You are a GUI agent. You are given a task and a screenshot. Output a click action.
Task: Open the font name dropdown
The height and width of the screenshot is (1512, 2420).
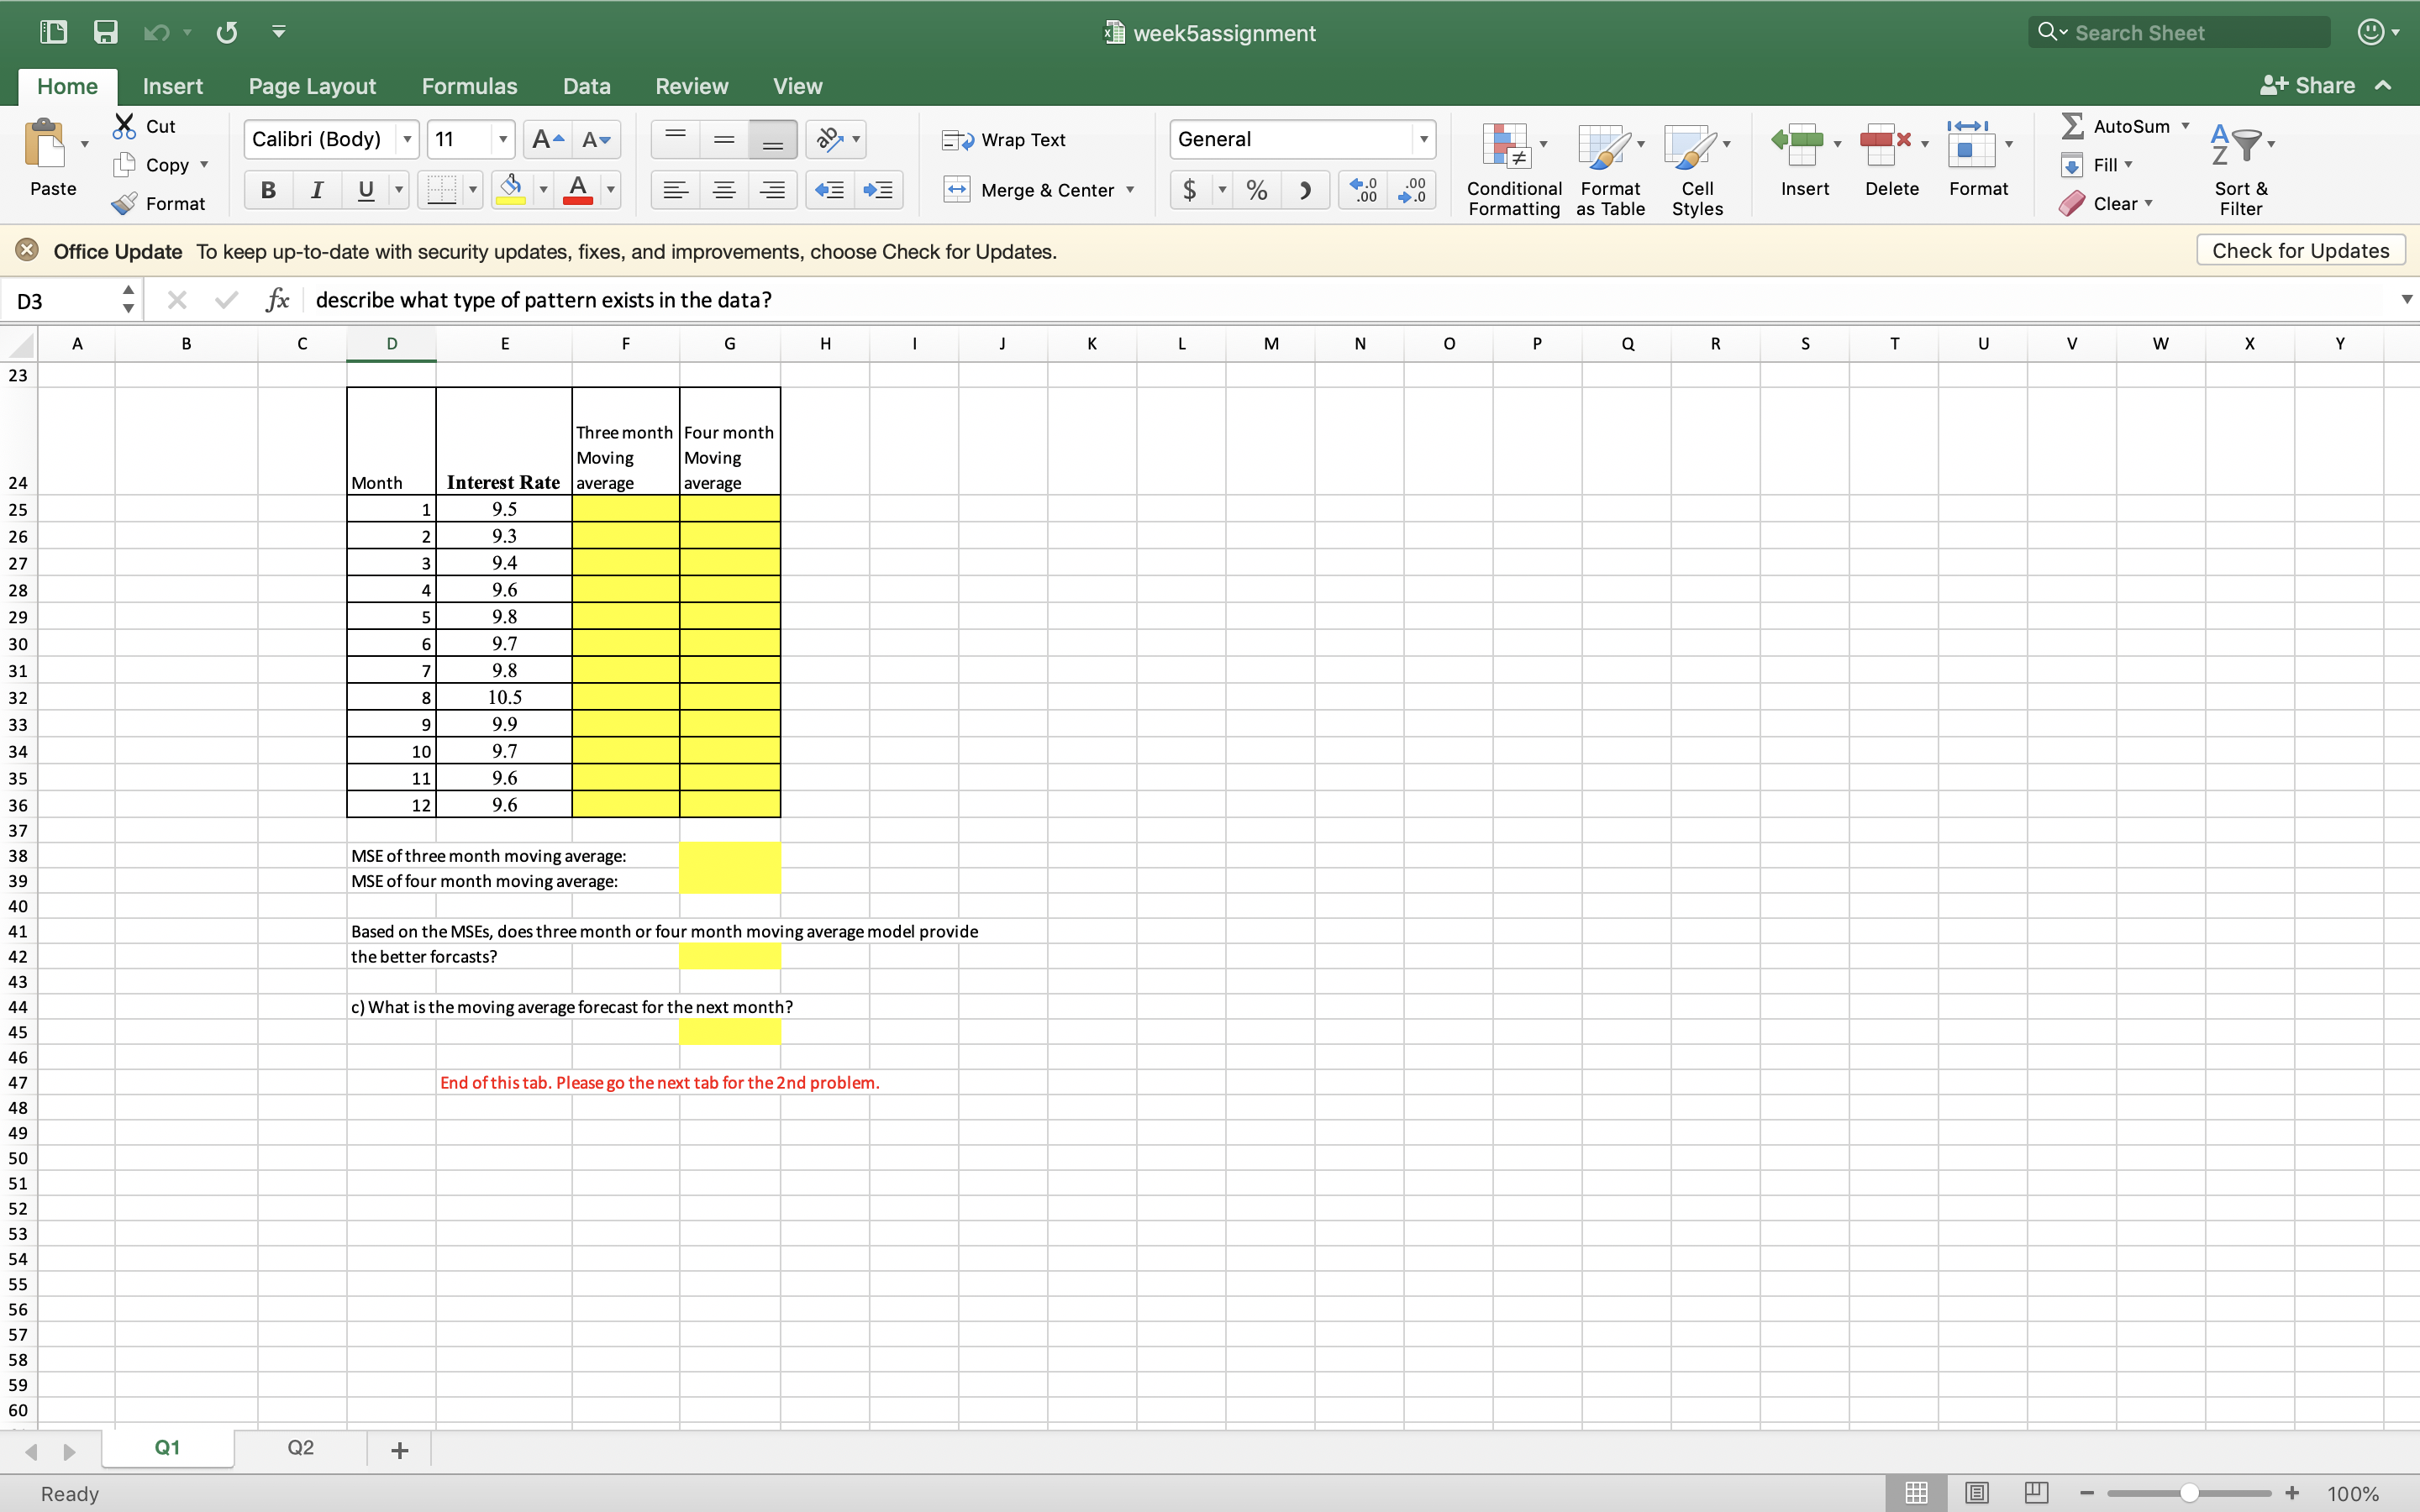[407, 139]
